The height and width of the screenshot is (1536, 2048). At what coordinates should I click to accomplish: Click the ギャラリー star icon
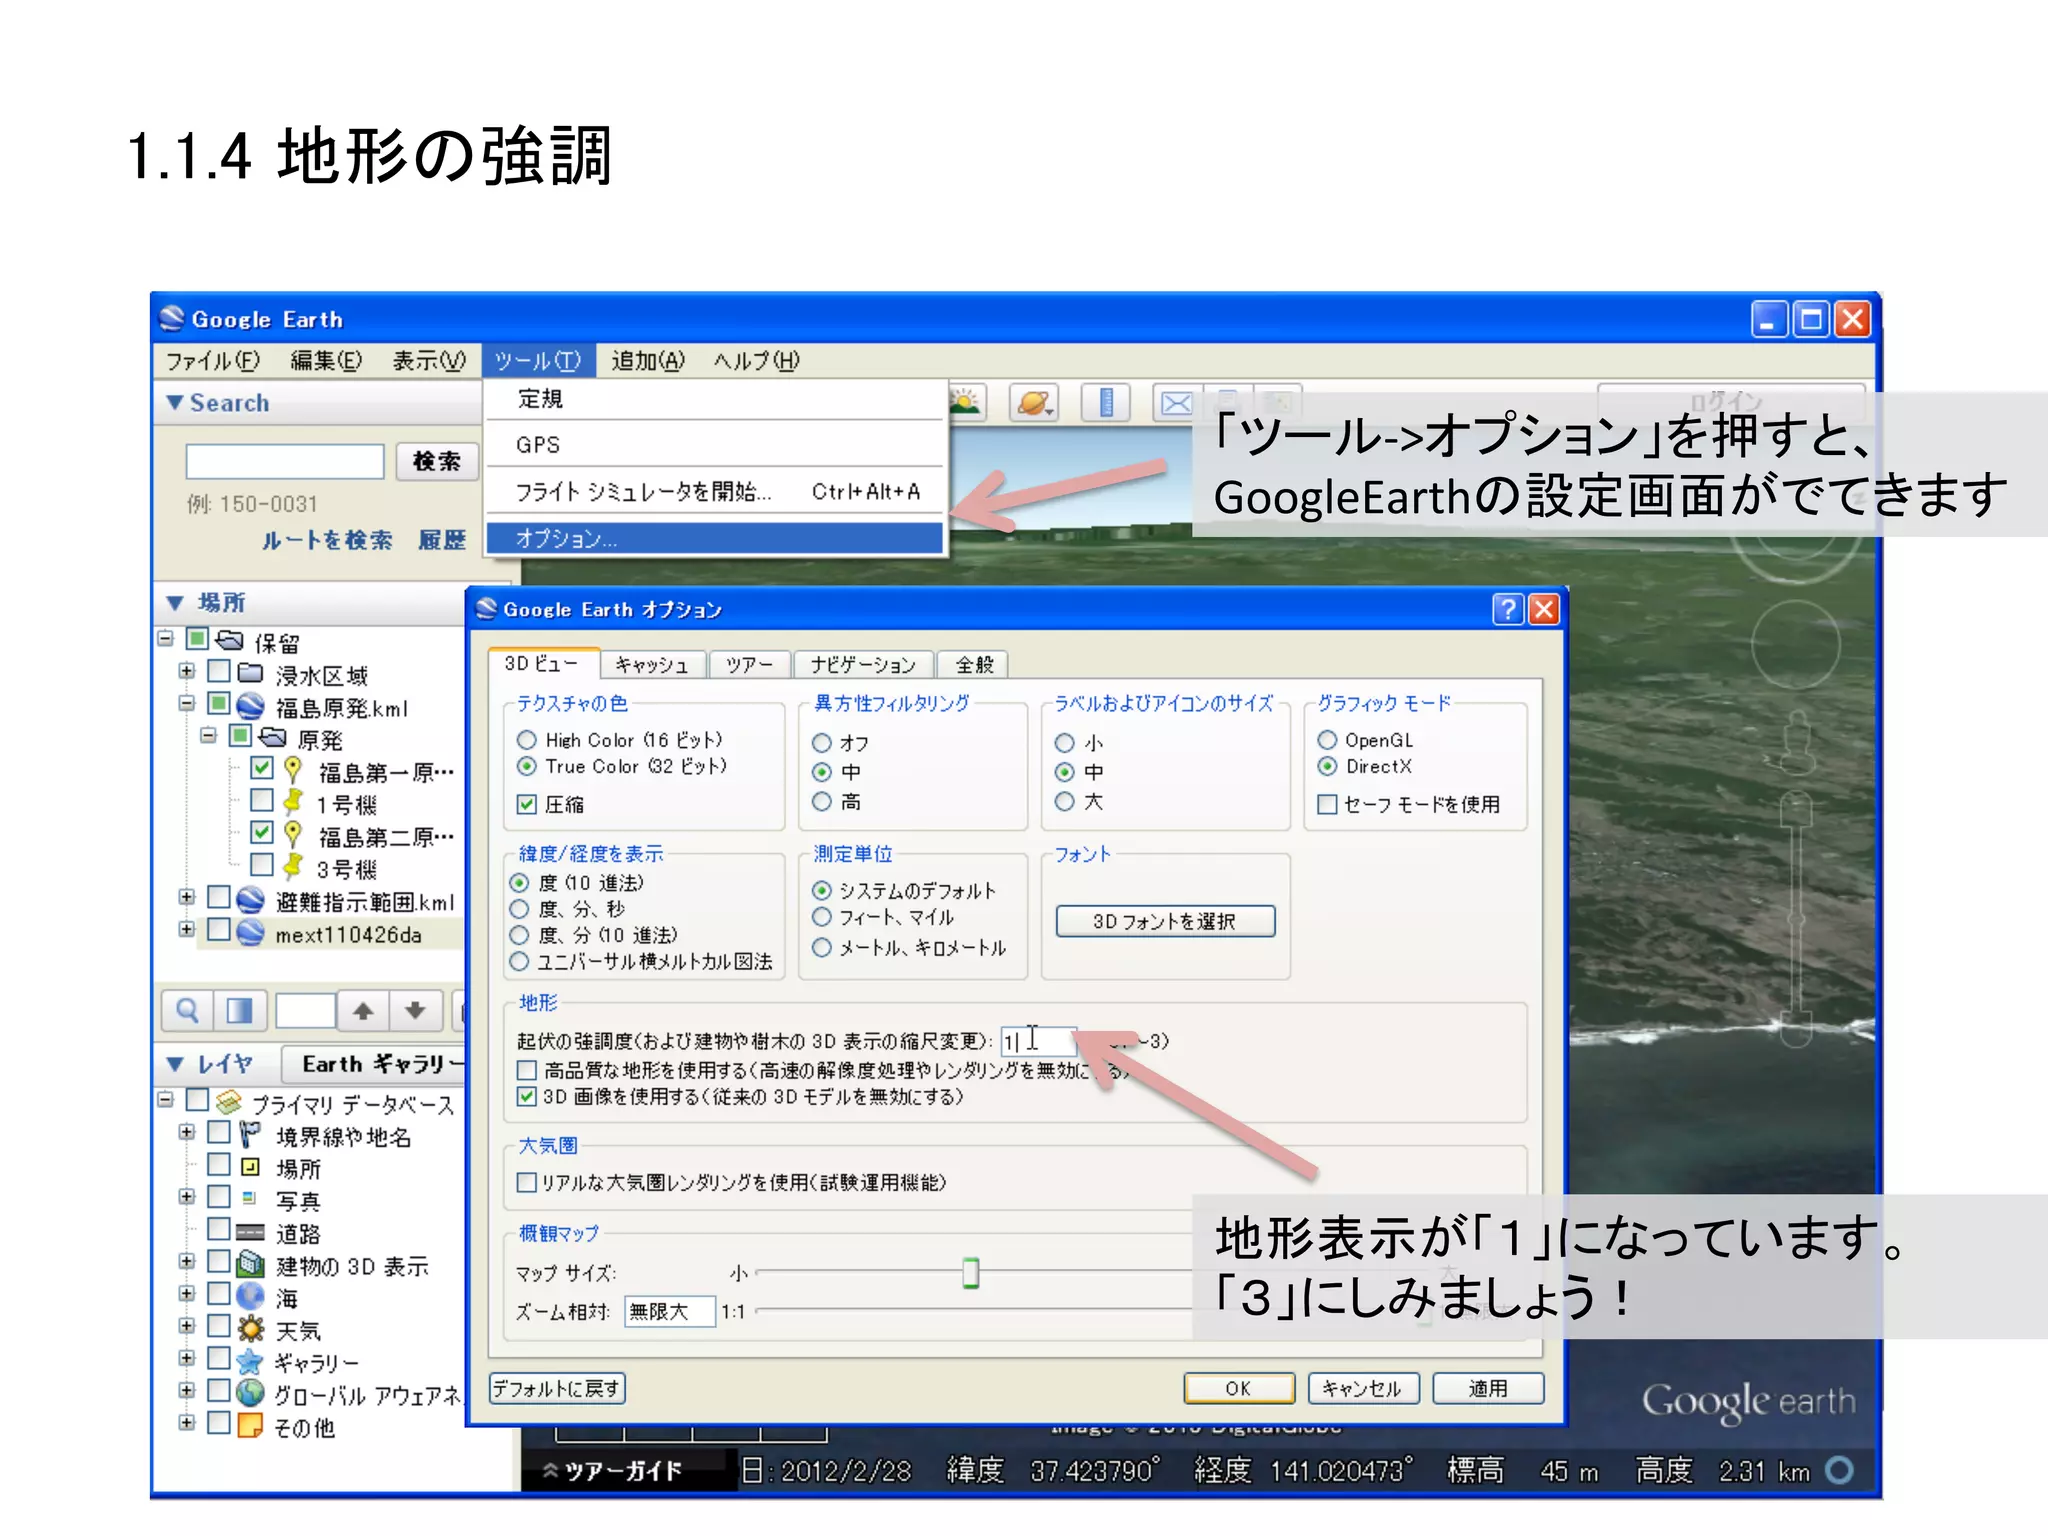click(x=250, y=1361)
